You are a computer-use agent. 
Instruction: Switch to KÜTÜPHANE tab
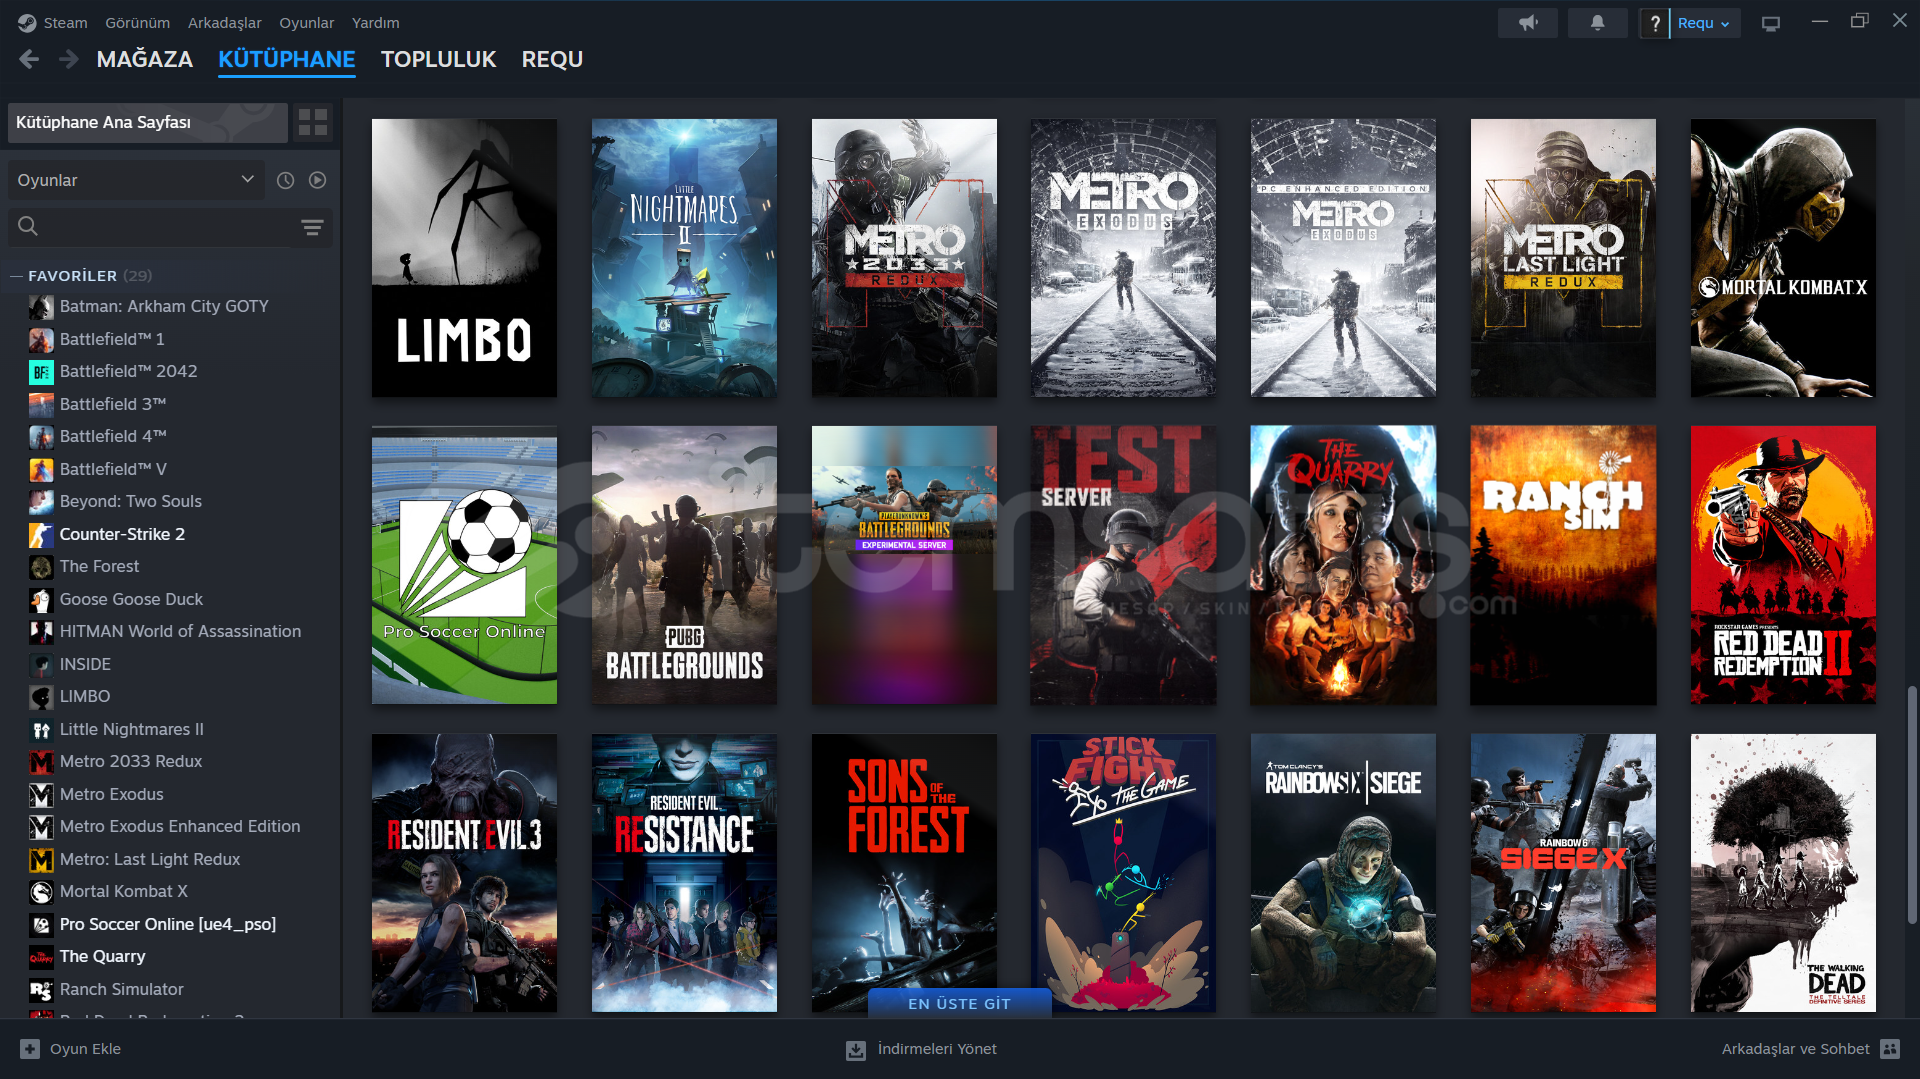(x=287, y=60)
